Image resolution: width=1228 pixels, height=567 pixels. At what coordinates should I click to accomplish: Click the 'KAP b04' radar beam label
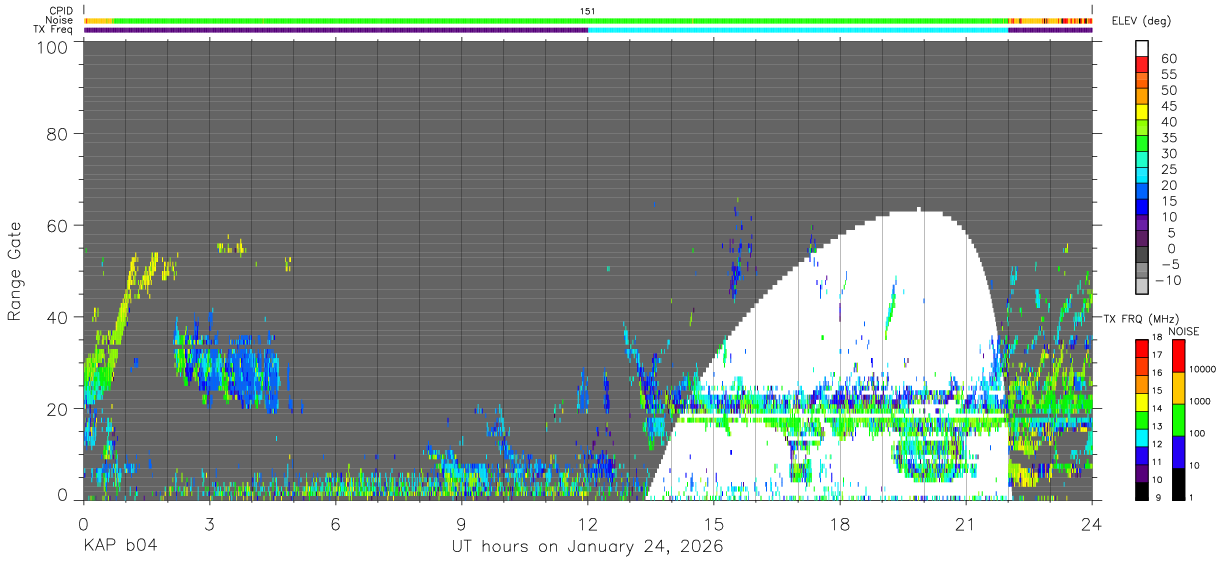(120, 547)
